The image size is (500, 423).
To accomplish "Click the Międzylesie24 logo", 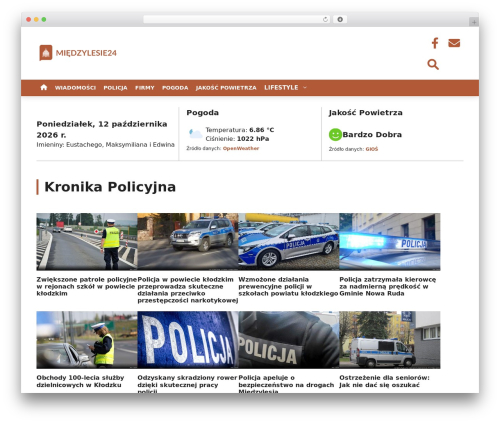I will tap(78, 53).
